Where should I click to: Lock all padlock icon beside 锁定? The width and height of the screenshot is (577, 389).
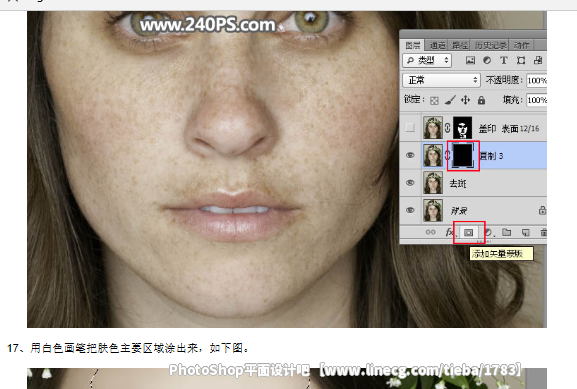tap(481, 100)
